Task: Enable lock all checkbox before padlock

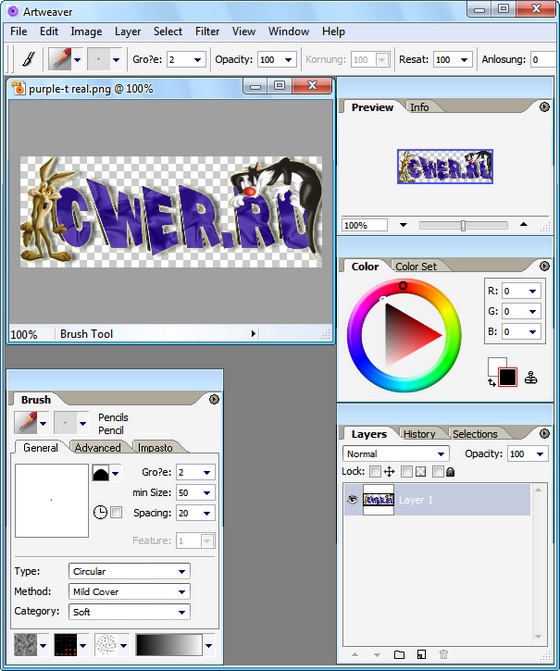Action: tap(438, 472)
